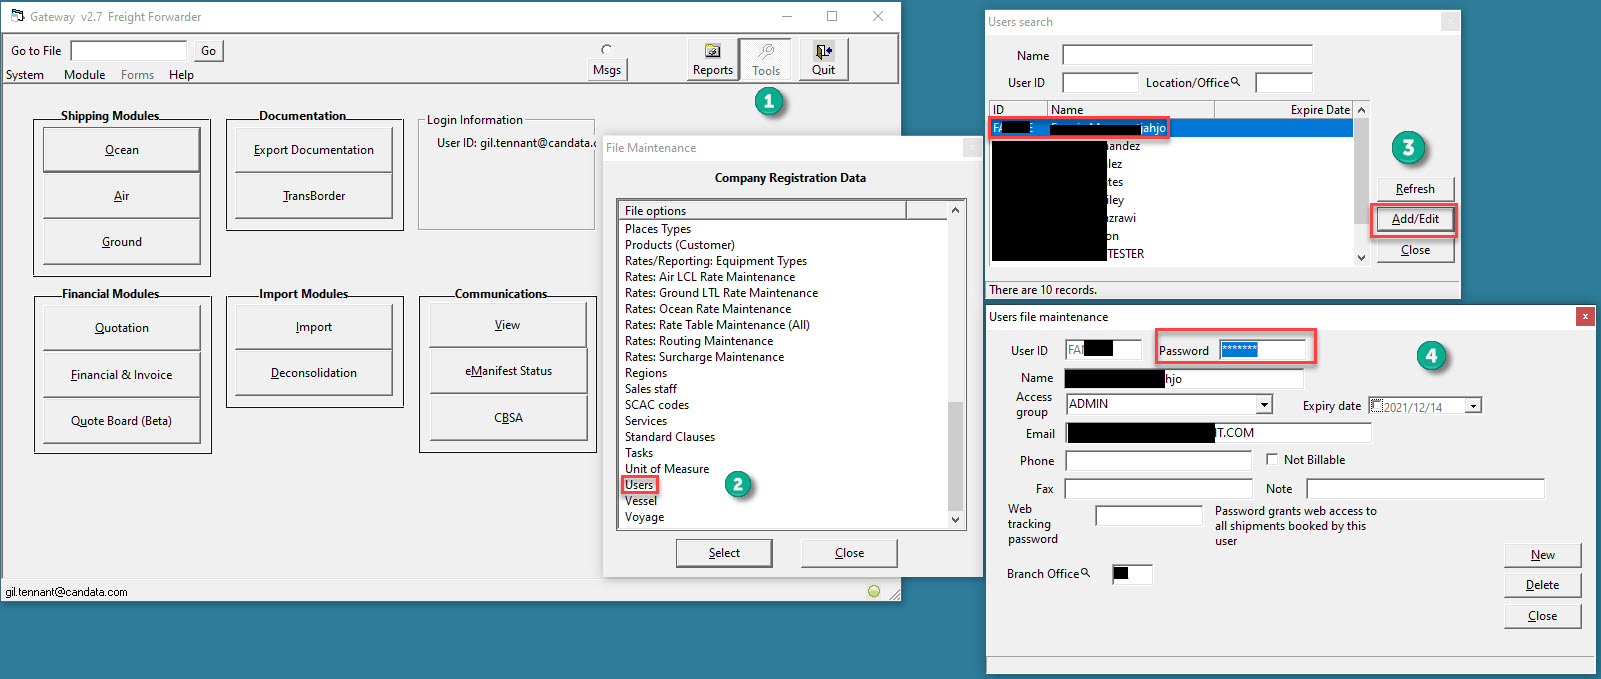Click Close in File Maintenance
Image resolution: width=1601 pixels, height=679 pixels.
pos(849,553)
